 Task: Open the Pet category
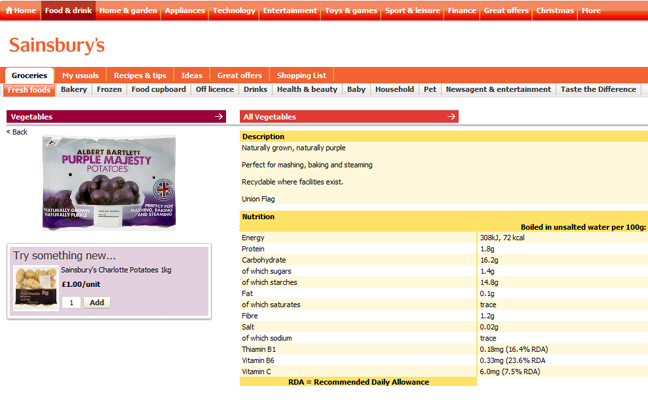pos(430,89)
